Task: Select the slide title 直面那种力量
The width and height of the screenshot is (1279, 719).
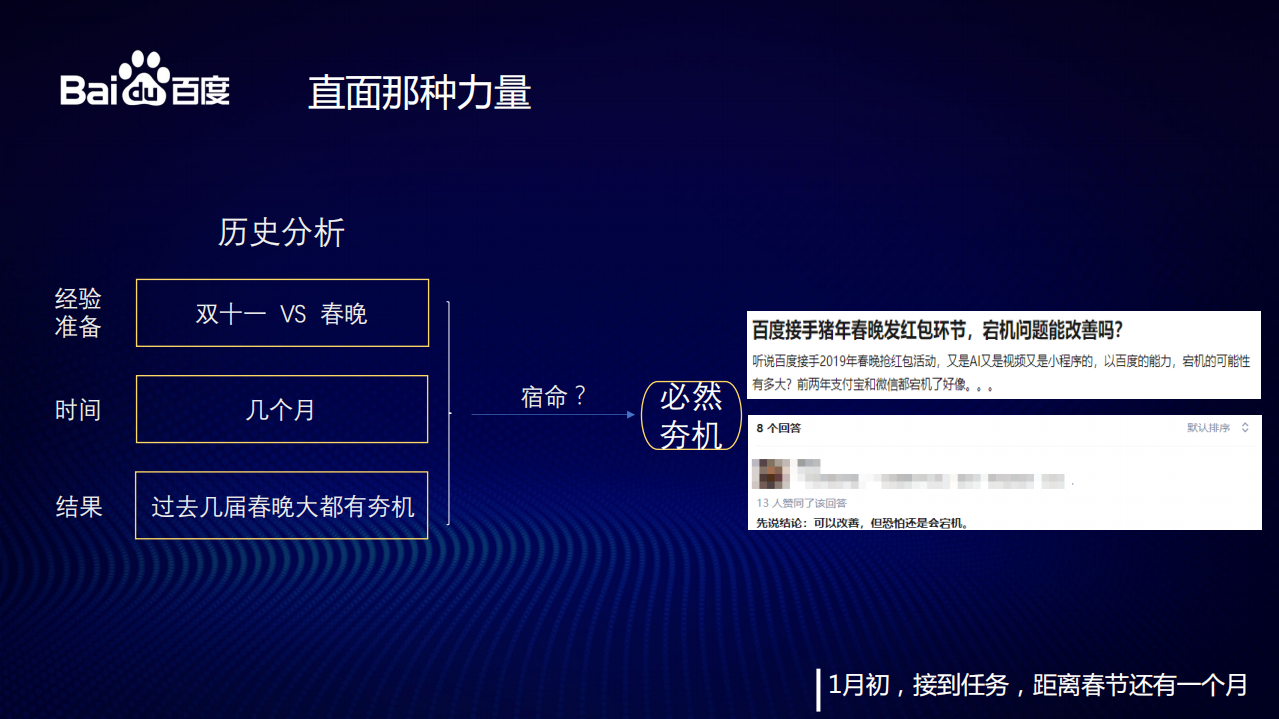Action: pos(419,93)
